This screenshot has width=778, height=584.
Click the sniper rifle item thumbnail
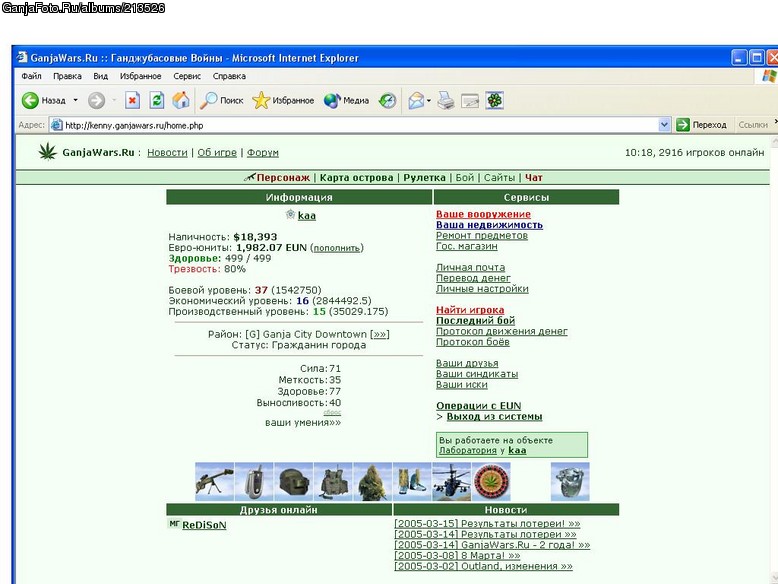[214, 481]
